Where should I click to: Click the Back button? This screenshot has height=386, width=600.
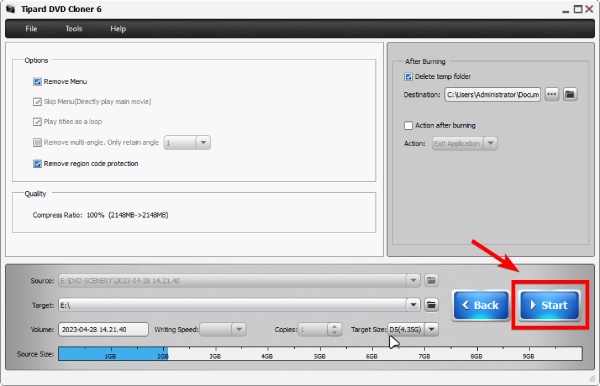[481, 305]
